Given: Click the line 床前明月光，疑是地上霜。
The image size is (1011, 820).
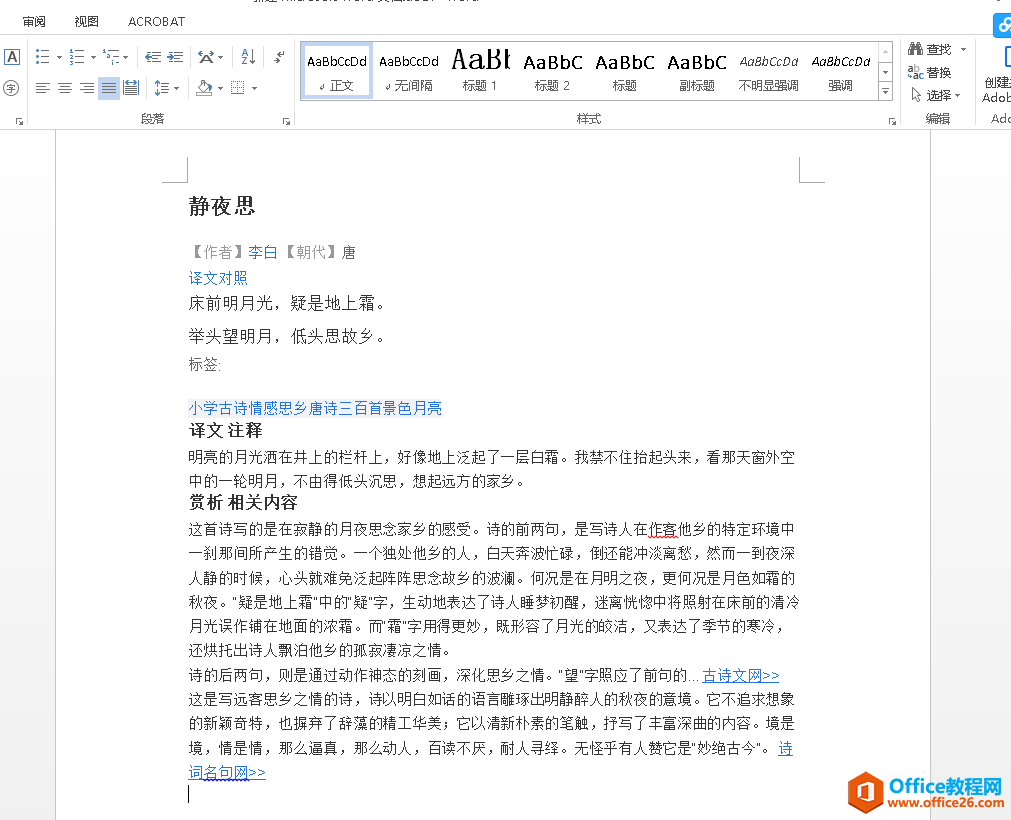Looking at the screenshot, I should coord(286,303).
